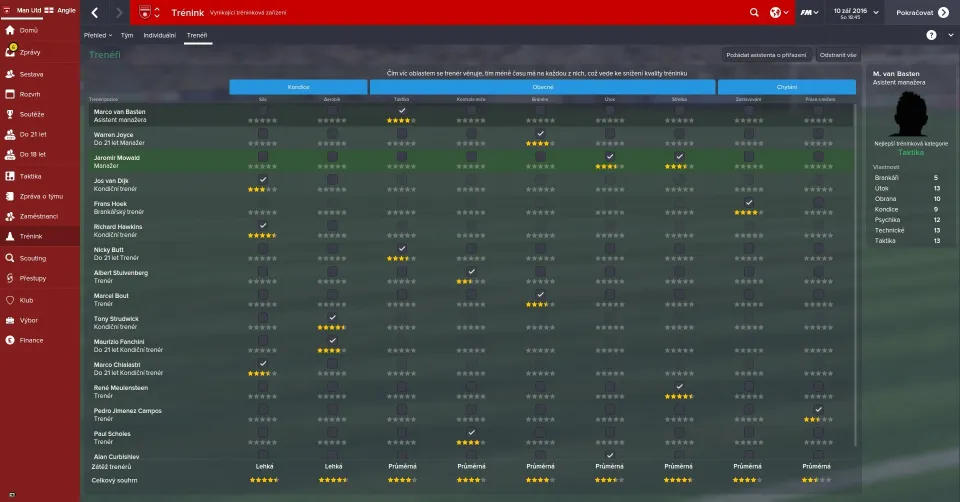
Task: Uncheck Síla checkbox for Jos van Dijk
Action: click(262, 179)
